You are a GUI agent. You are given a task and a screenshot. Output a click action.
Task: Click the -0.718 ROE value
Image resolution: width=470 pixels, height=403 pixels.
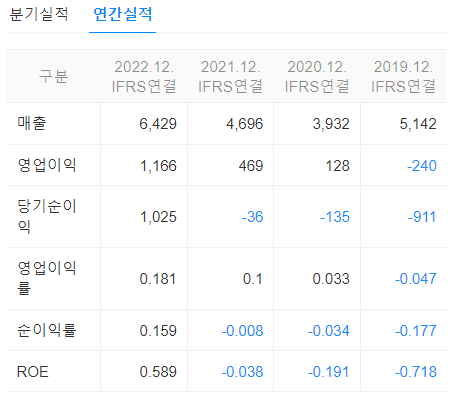click(416, 372)
